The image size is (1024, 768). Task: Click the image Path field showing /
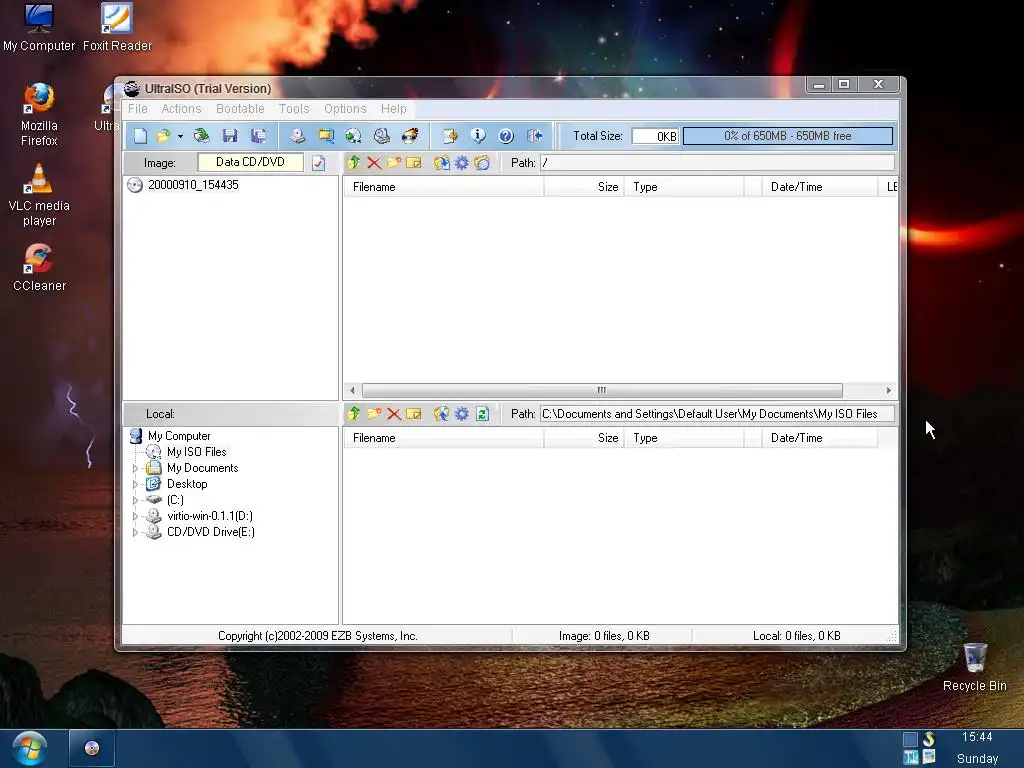[x=717, y=163]
